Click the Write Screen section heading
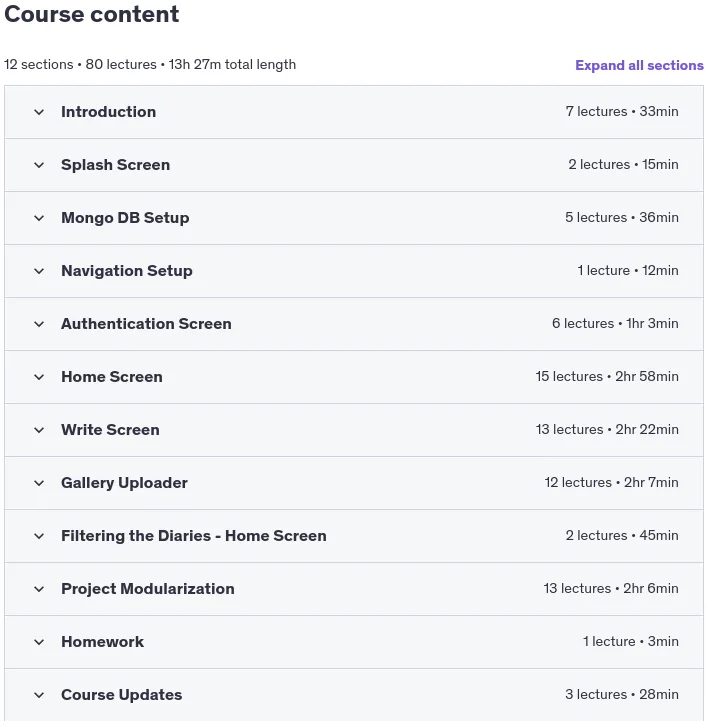 point(110,429)
